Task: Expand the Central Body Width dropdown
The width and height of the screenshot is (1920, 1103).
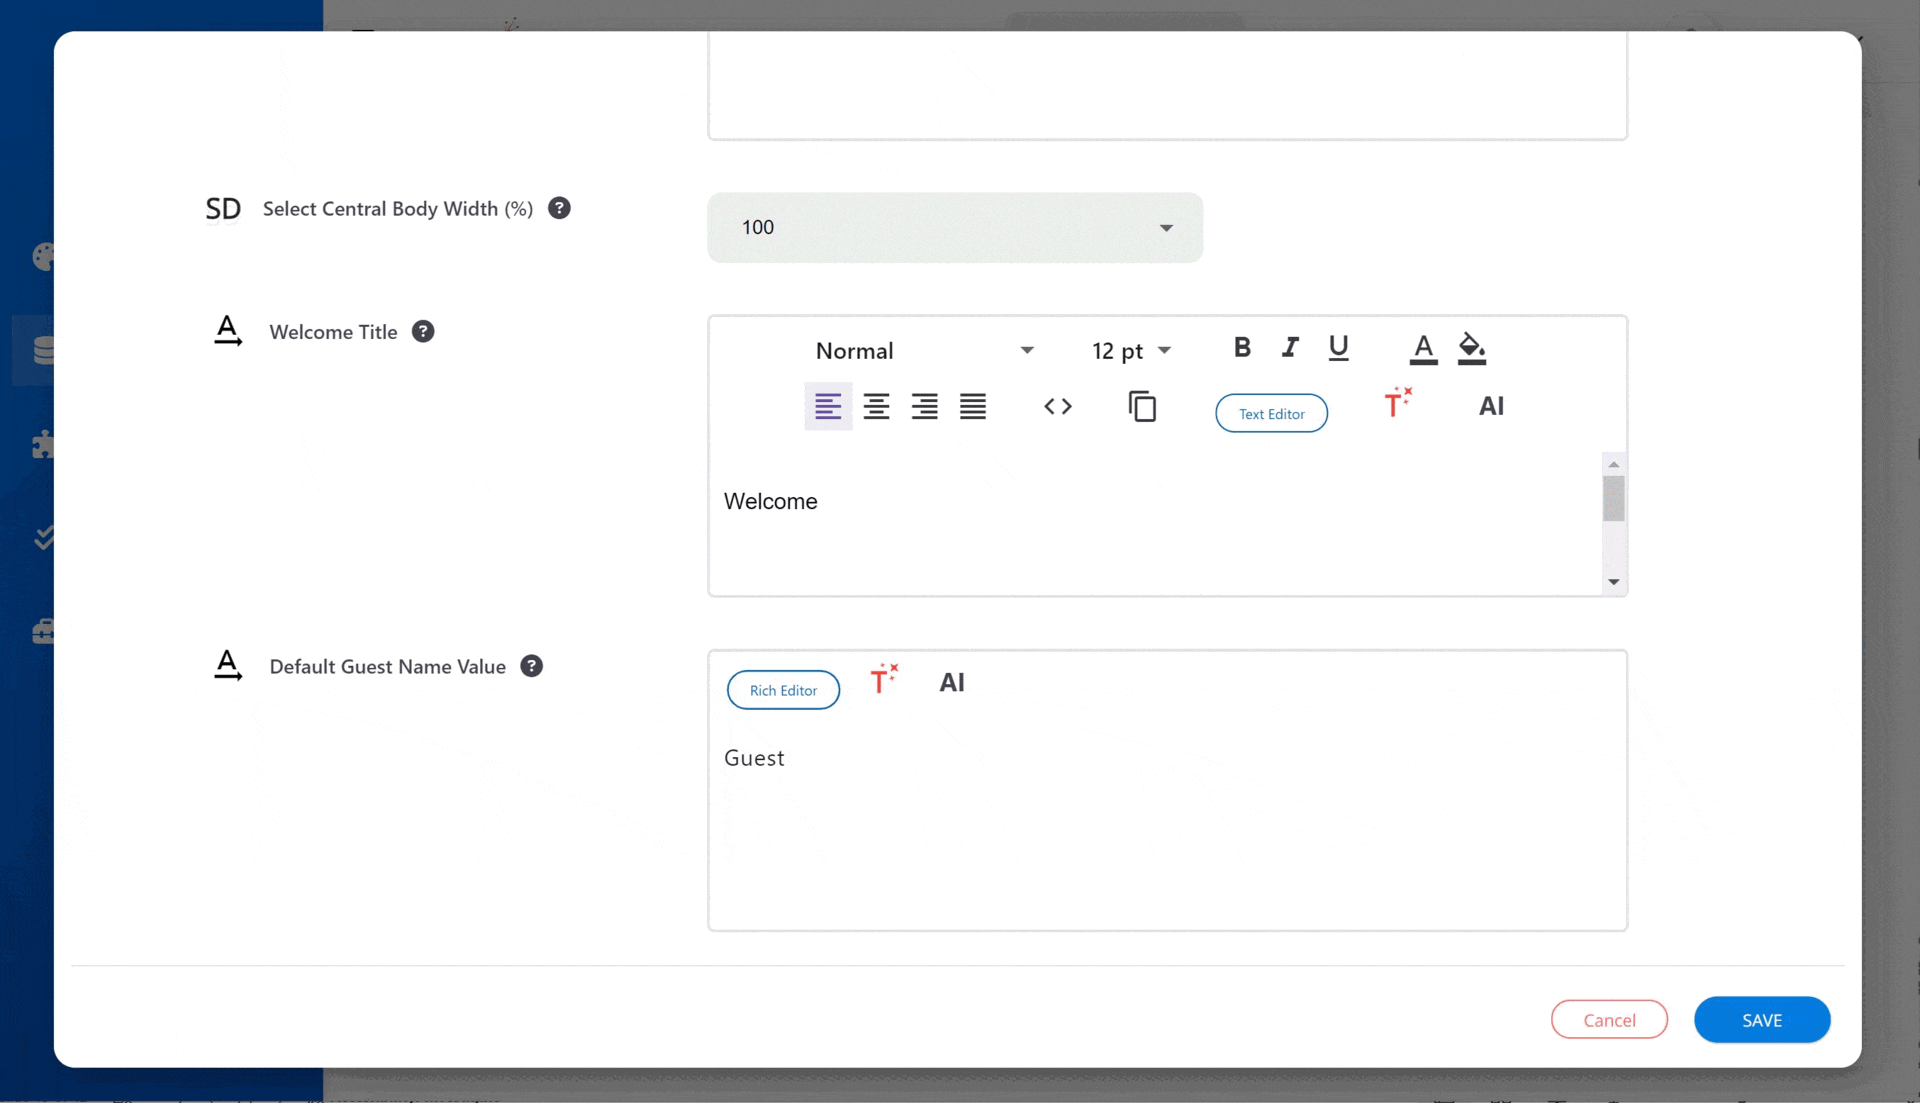Action: 1164,227
